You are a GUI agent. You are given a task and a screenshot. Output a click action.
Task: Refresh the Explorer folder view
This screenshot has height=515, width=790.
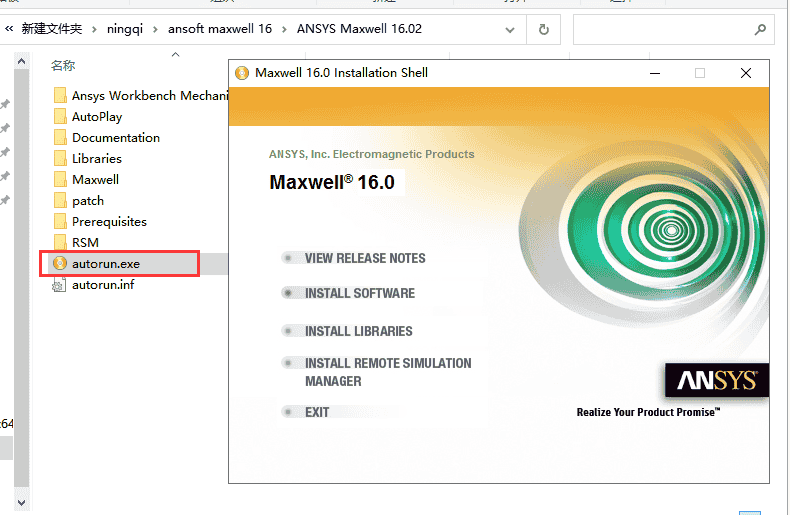pyautogui.click(x=544, y=29)
